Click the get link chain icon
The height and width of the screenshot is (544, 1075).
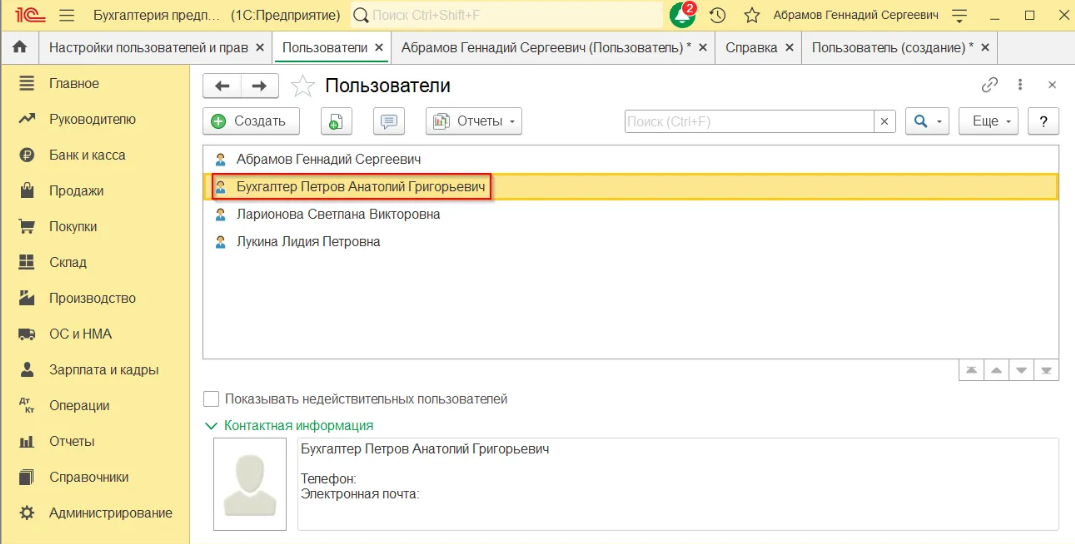(990, 85)
